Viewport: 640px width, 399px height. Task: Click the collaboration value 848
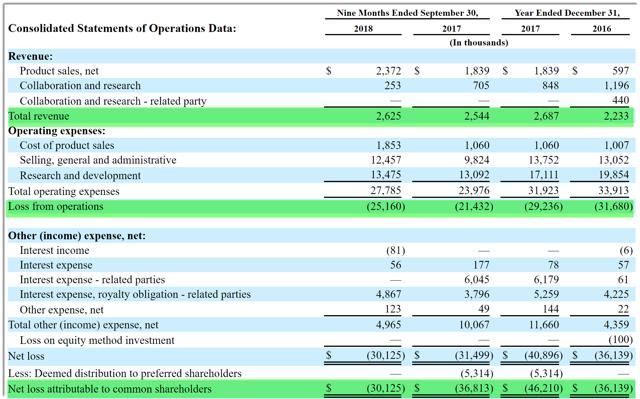point(550,86)
